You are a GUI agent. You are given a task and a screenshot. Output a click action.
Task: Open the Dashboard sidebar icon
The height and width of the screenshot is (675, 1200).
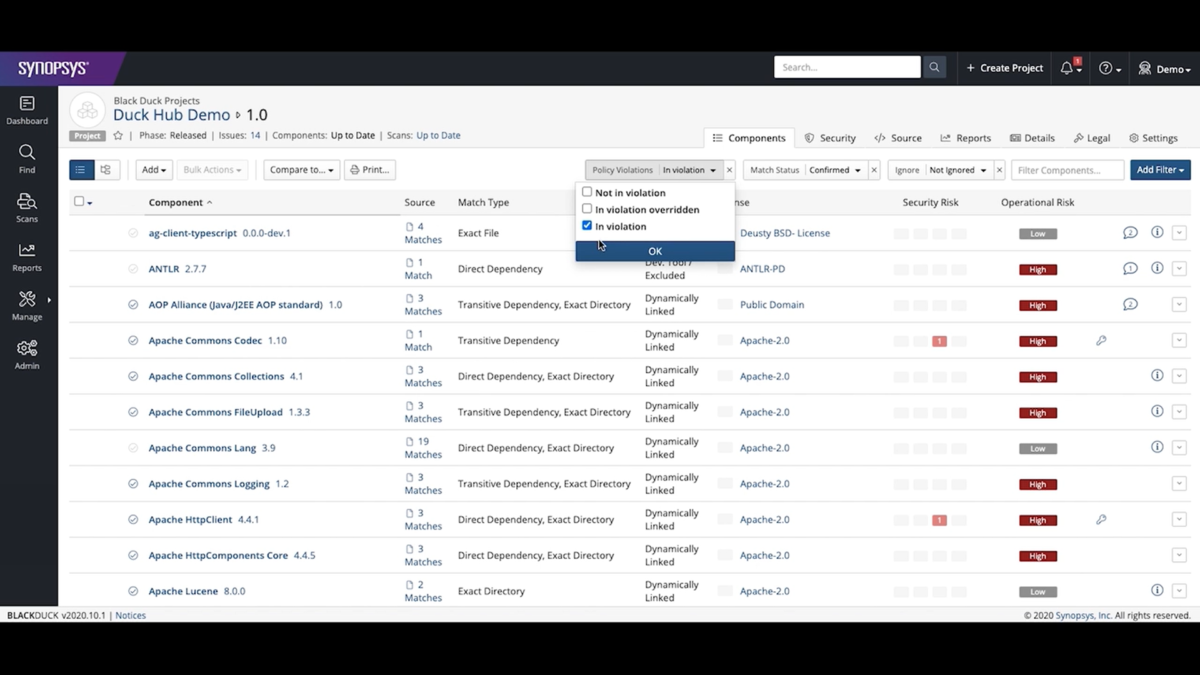(27, 110)
